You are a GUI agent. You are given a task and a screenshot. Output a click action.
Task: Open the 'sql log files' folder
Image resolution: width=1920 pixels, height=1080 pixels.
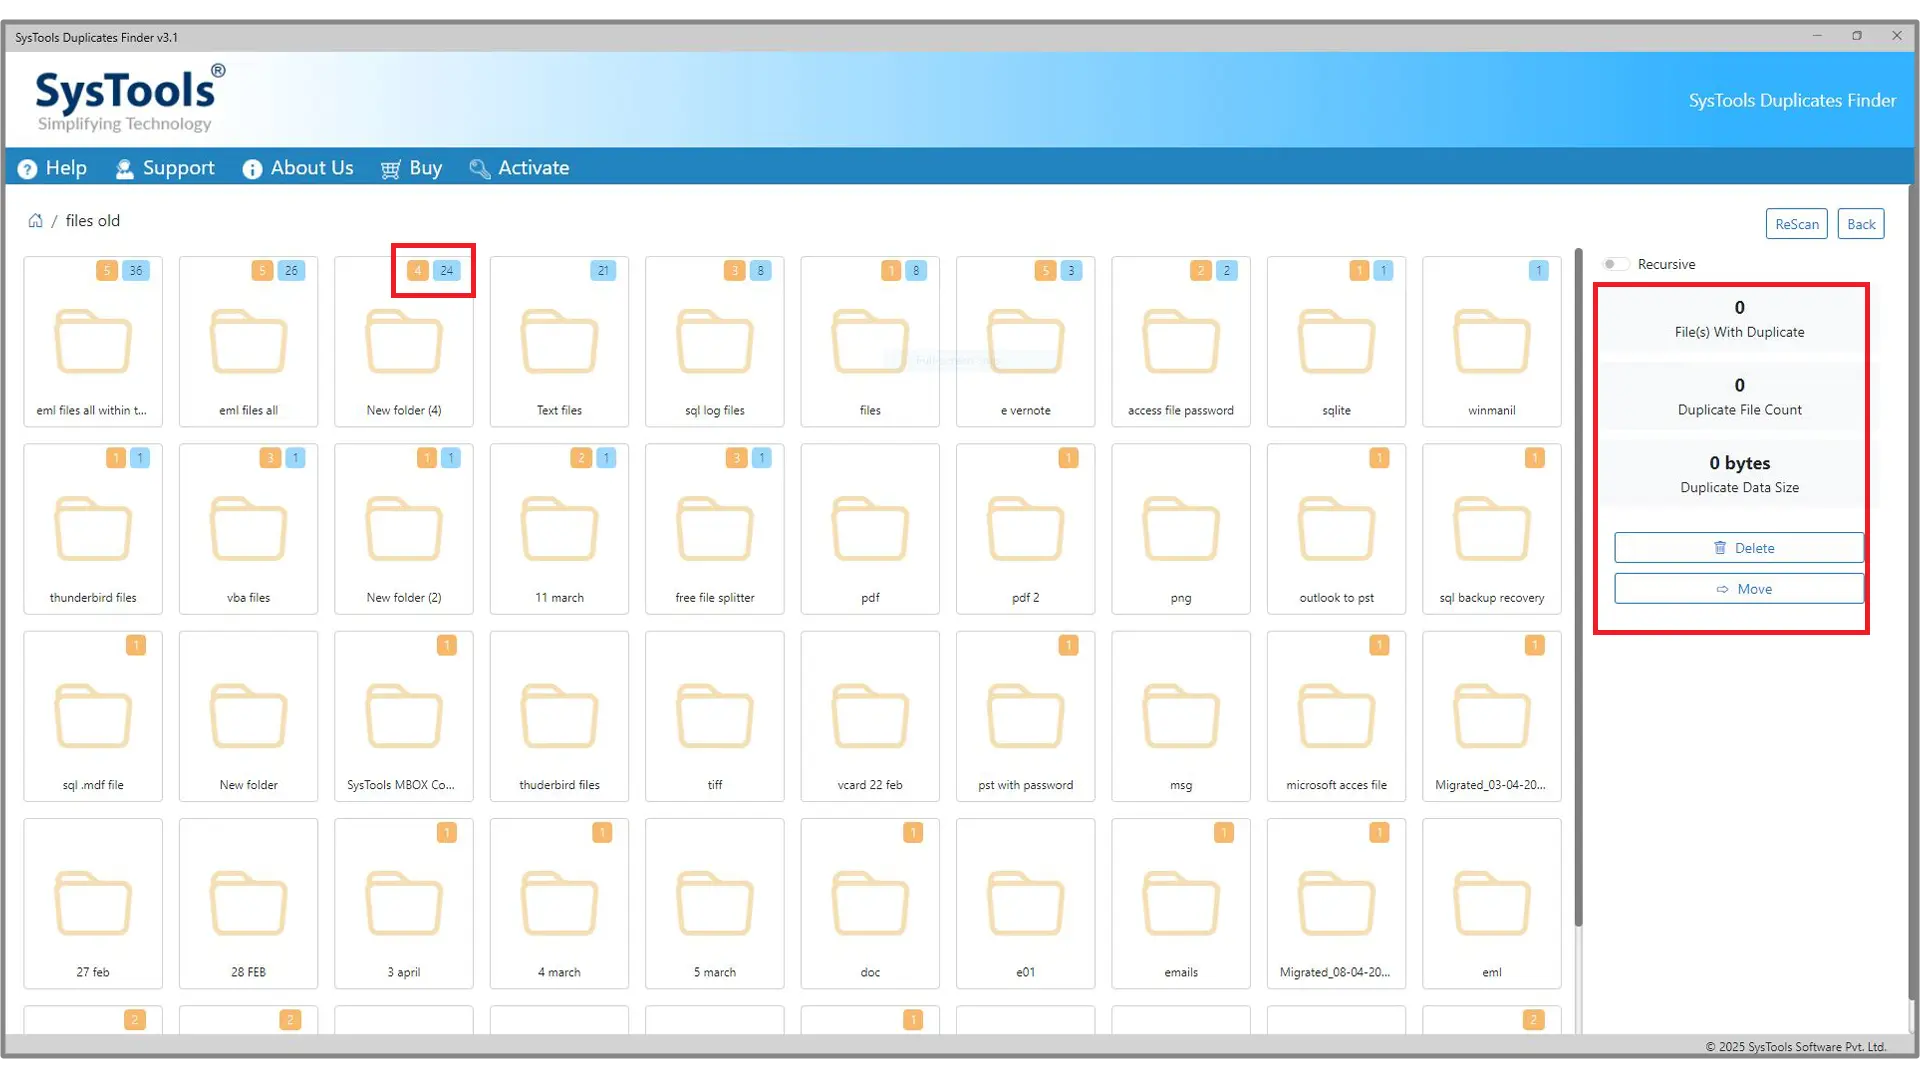[715, 342]
